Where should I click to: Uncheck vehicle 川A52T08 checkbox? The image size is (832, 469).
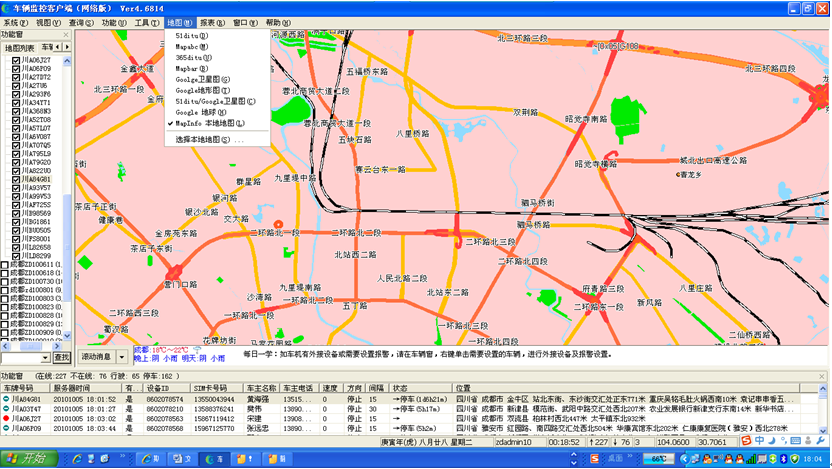click(x=16, y=119)
